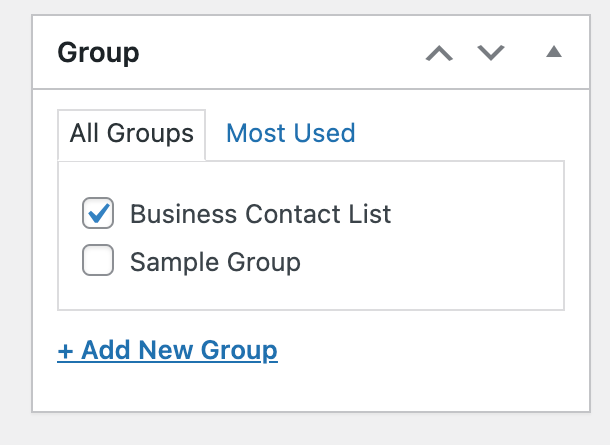The width and height of the screenshot is (610, 445).
Task: Show most used groups
Action: 291,133
